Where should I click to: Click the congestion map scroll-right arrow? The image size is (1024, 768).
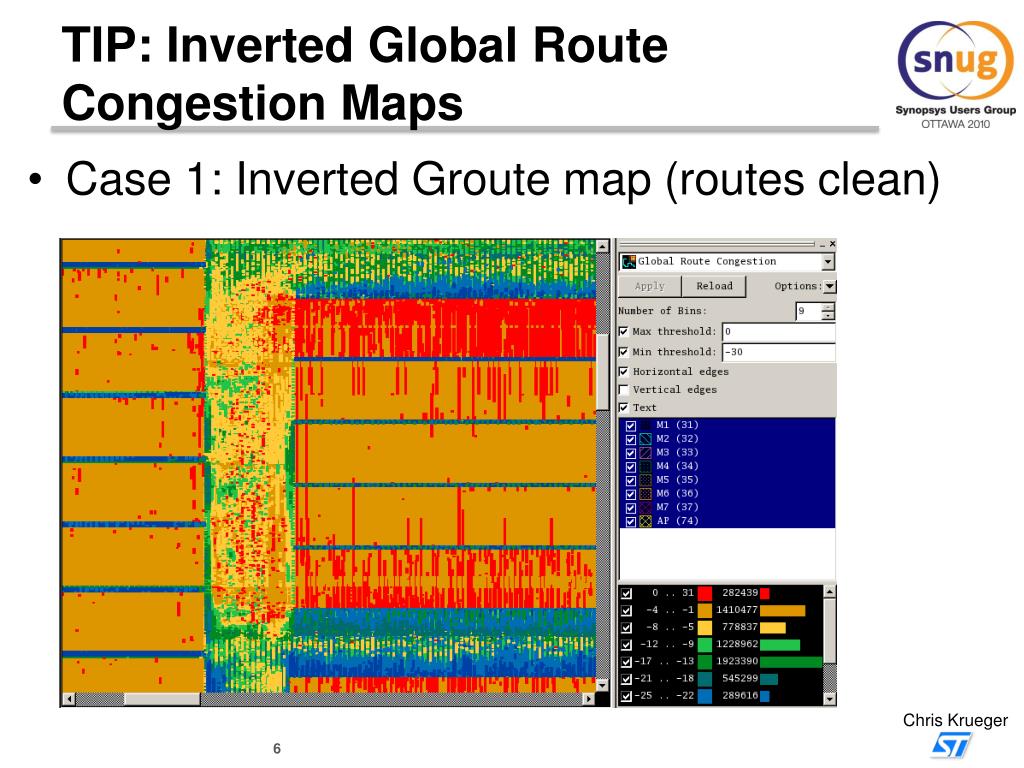coord(588,699)
